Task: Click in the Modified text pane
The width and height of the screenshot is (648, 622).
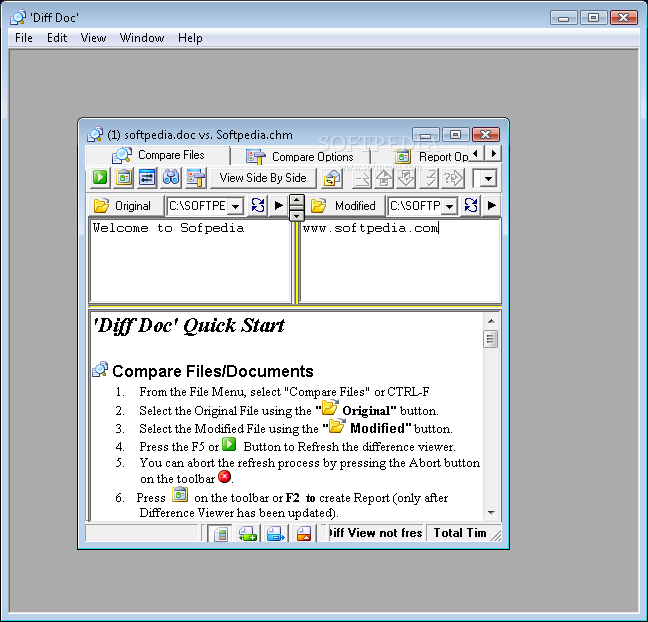Action: click(x=400, y=261)
